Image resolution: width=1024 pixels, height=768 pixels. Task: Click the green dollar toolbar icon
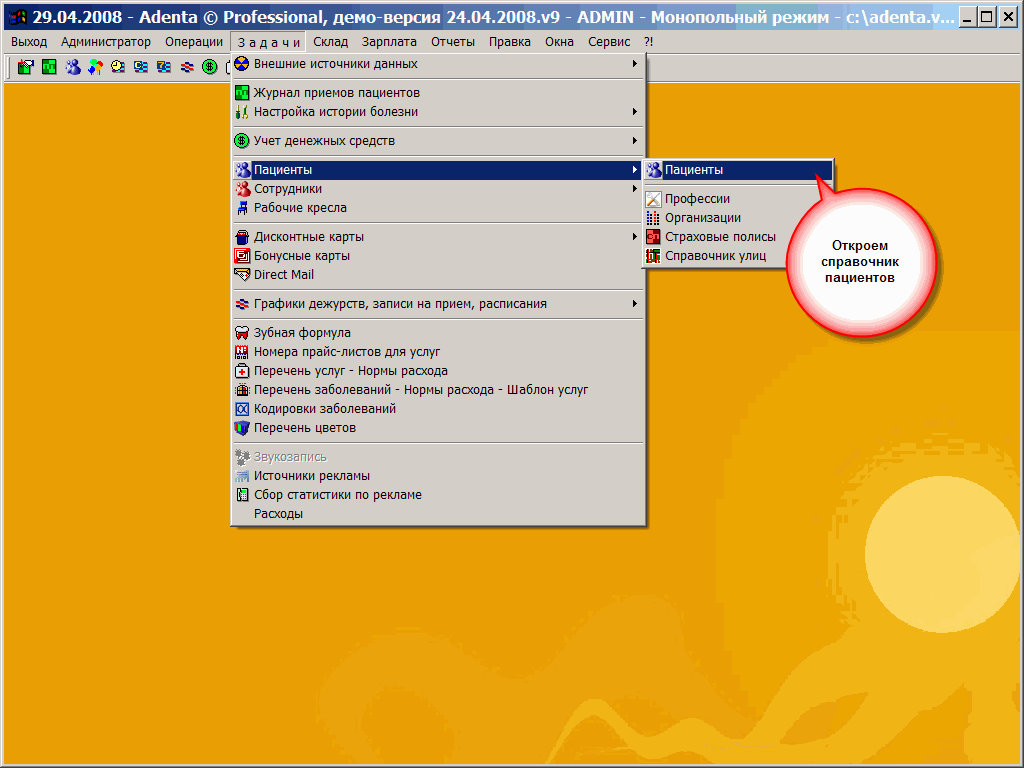209,67
